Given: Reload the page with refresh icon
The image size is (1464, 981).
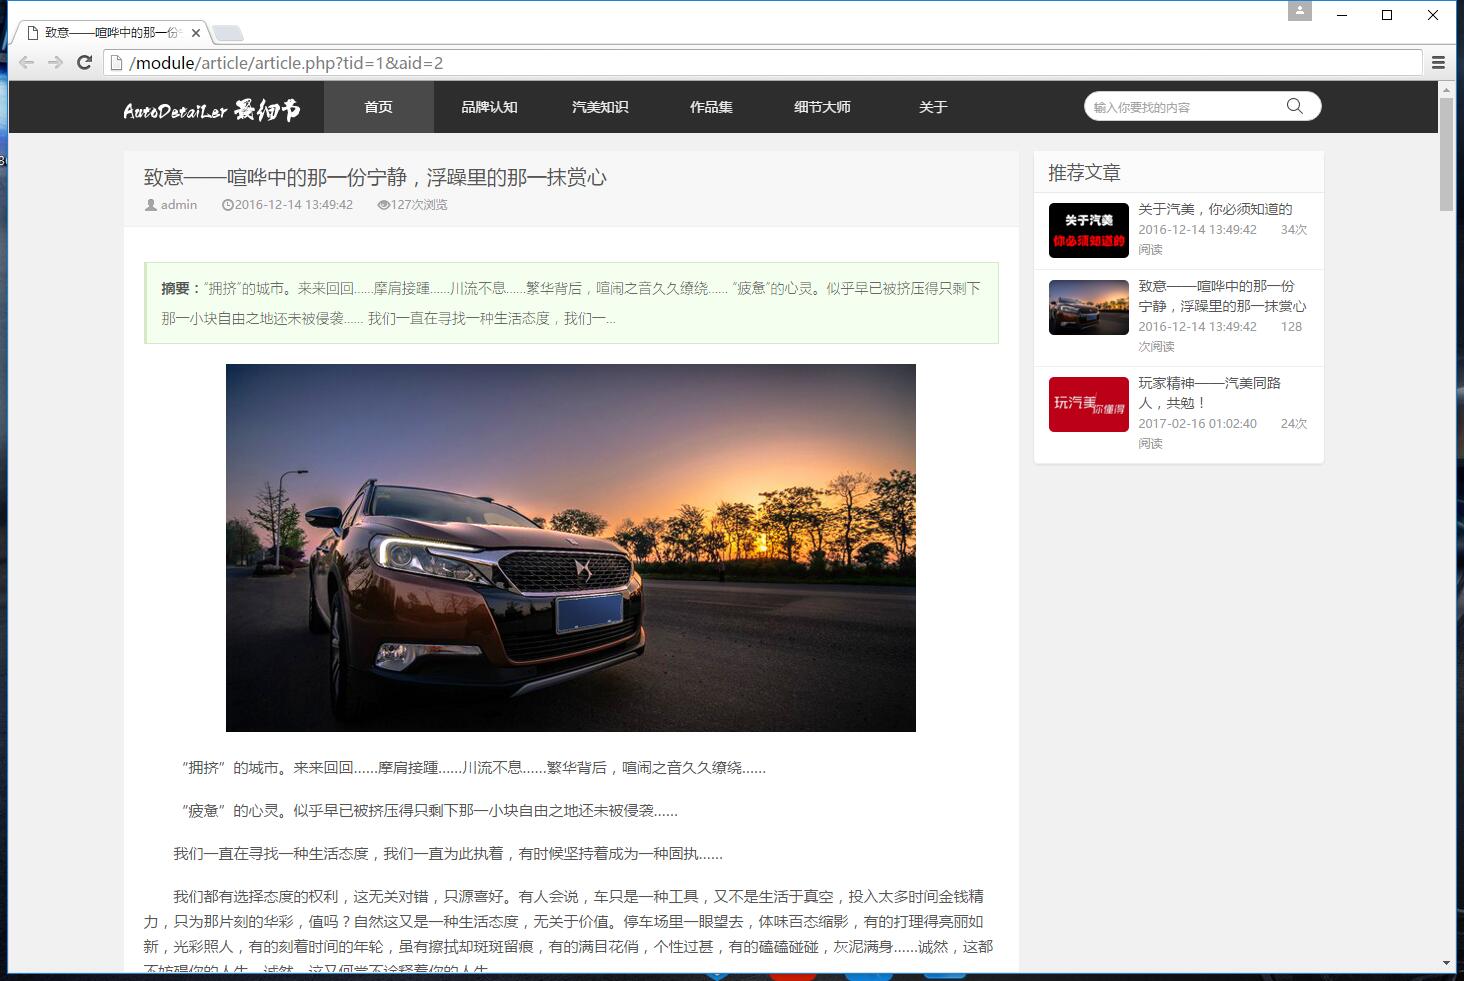Looking at the screenshot, I should (x=85, y=62).
